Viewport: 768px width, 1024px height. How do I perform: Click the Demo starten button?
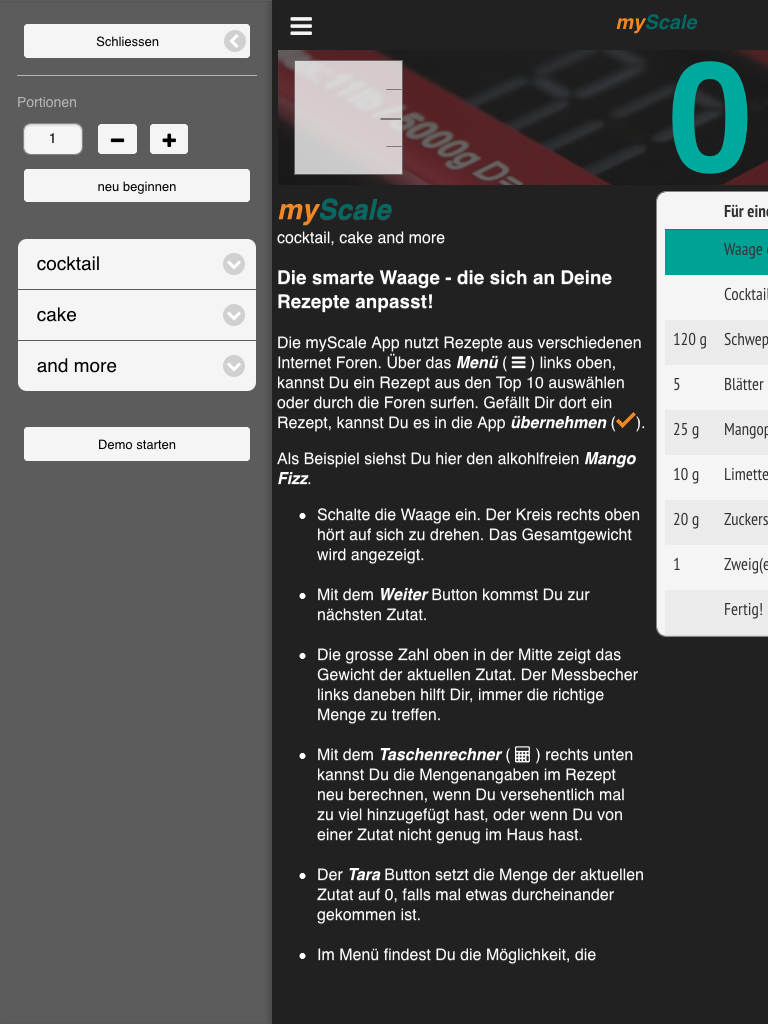[x=136, y=444]
